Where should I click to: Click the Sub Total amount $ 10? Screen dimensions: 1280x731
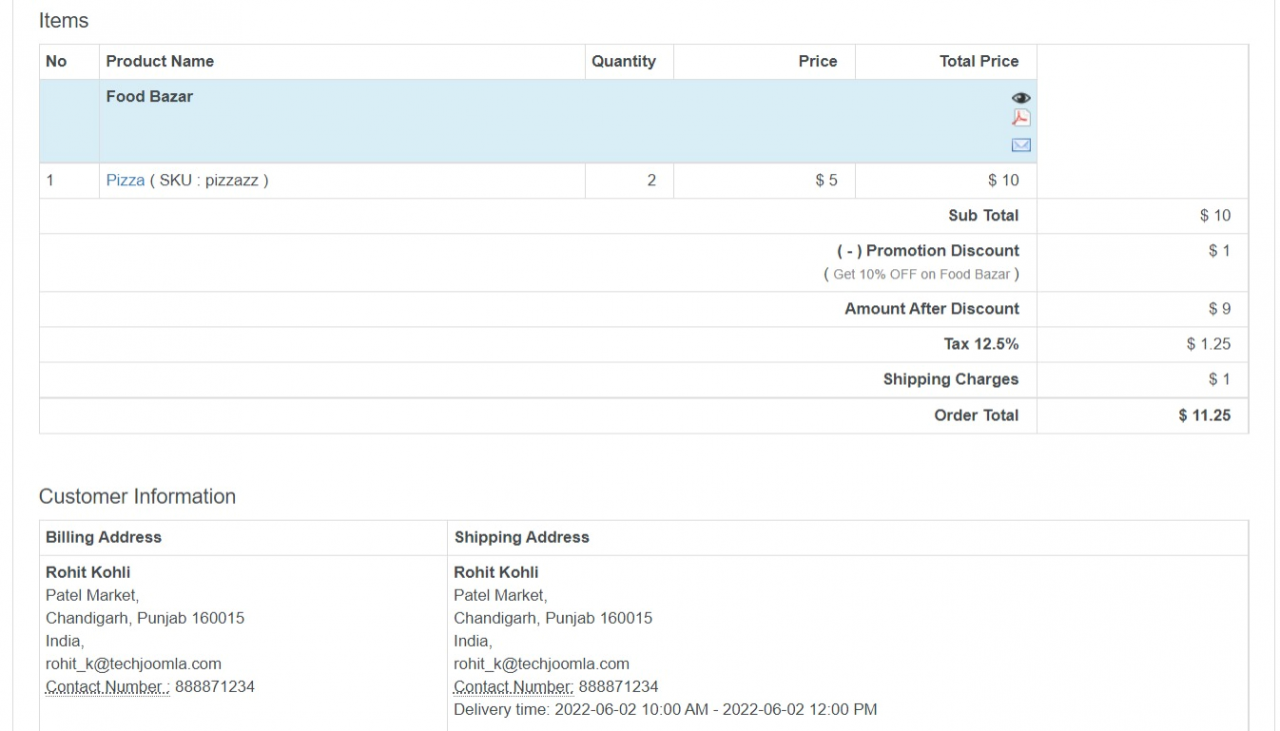1215,216
